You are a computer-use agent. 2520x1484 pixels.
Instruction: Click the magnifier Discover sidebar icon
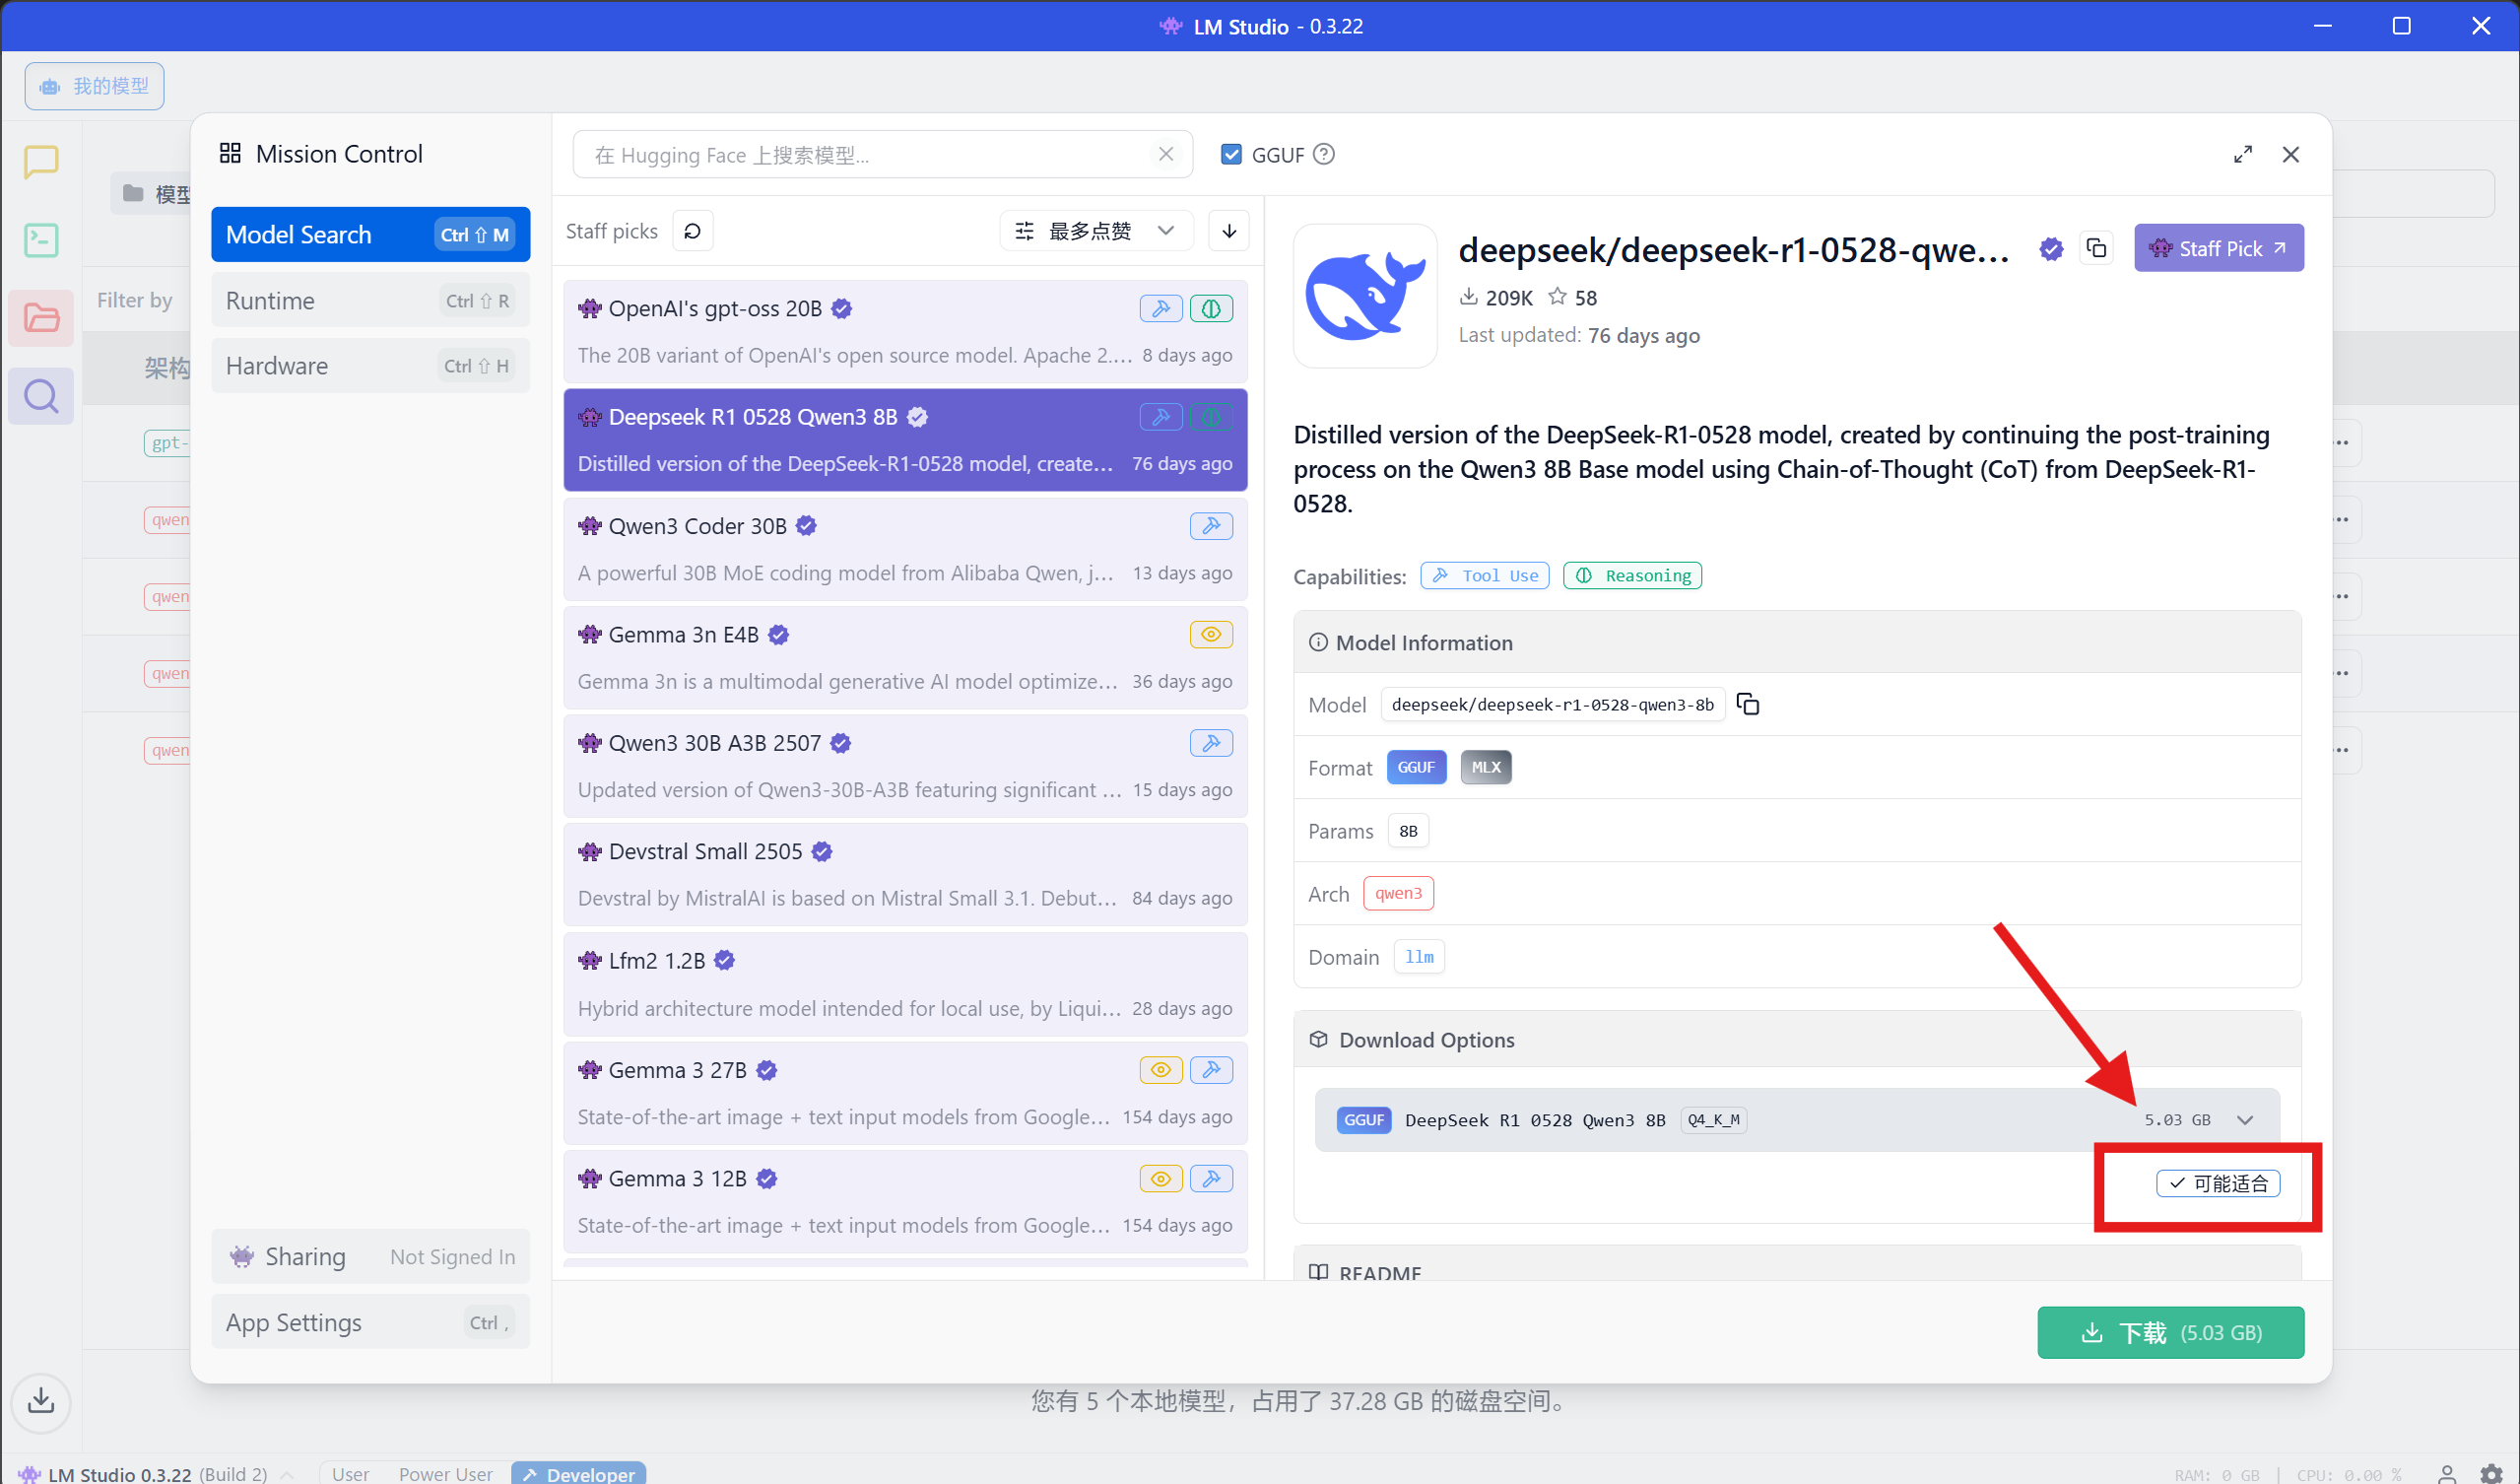click(x=41, y=397)
